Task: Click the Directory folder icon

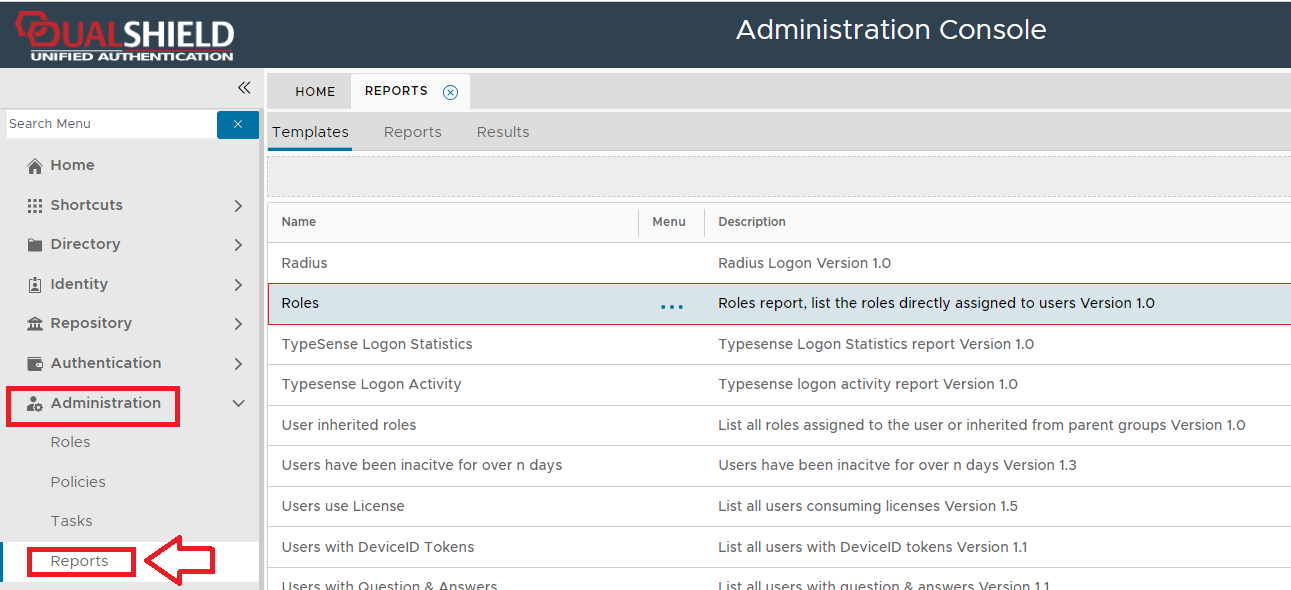Action: (x=35, y=245)
